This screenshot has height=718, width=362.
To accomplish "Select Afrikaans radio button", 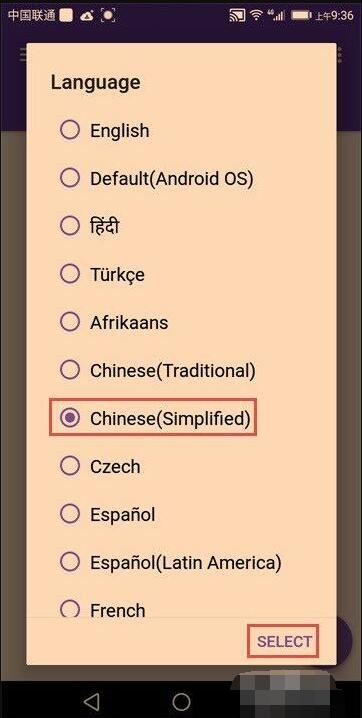I will 70,321.
